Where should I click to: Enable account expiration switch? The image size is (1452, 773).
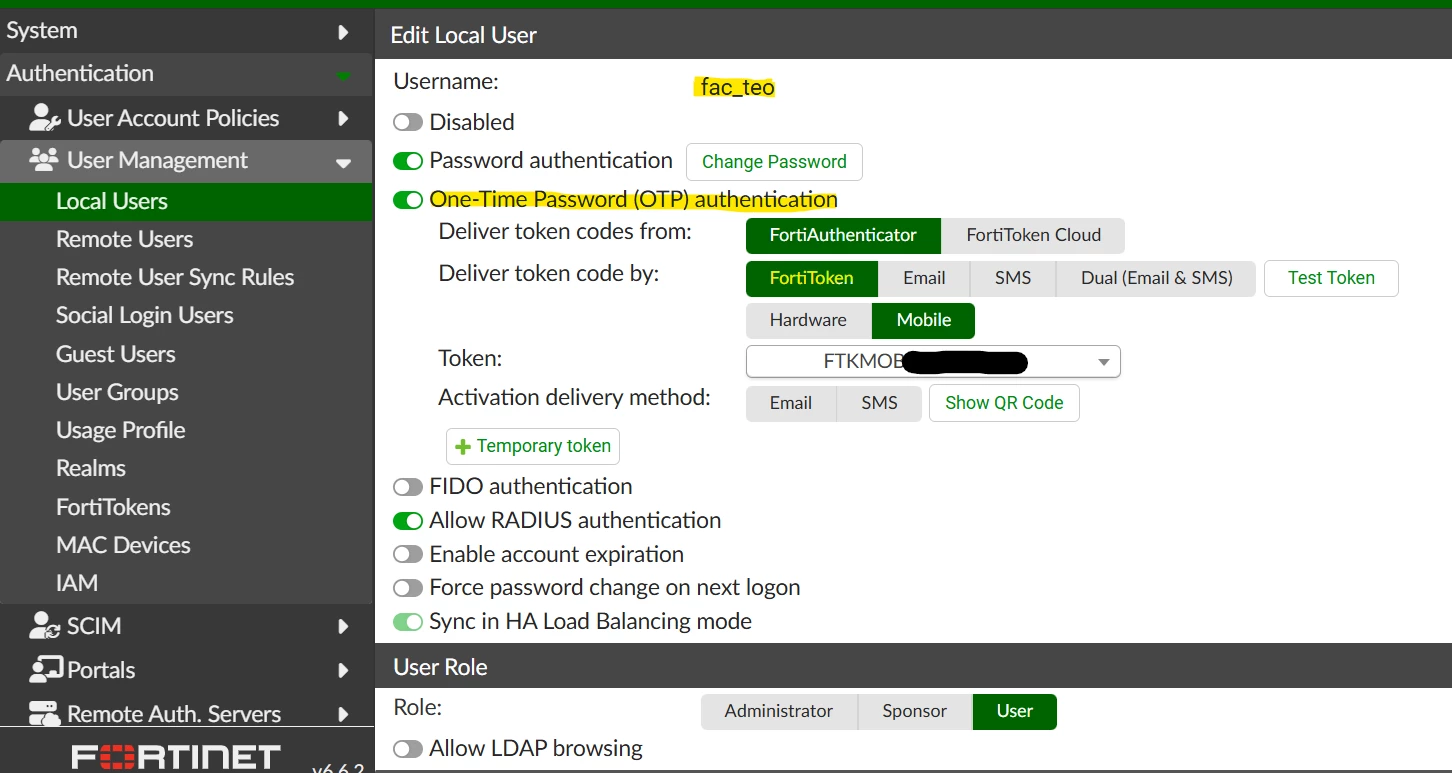[408, 555]
